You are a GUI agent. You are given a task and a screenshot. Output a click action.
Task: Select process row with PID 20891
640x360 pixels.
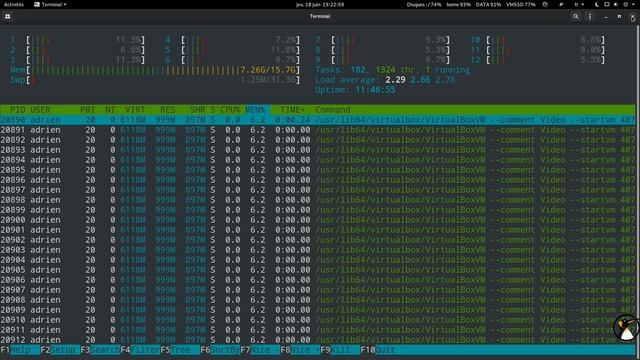click(x=318, y=130)
